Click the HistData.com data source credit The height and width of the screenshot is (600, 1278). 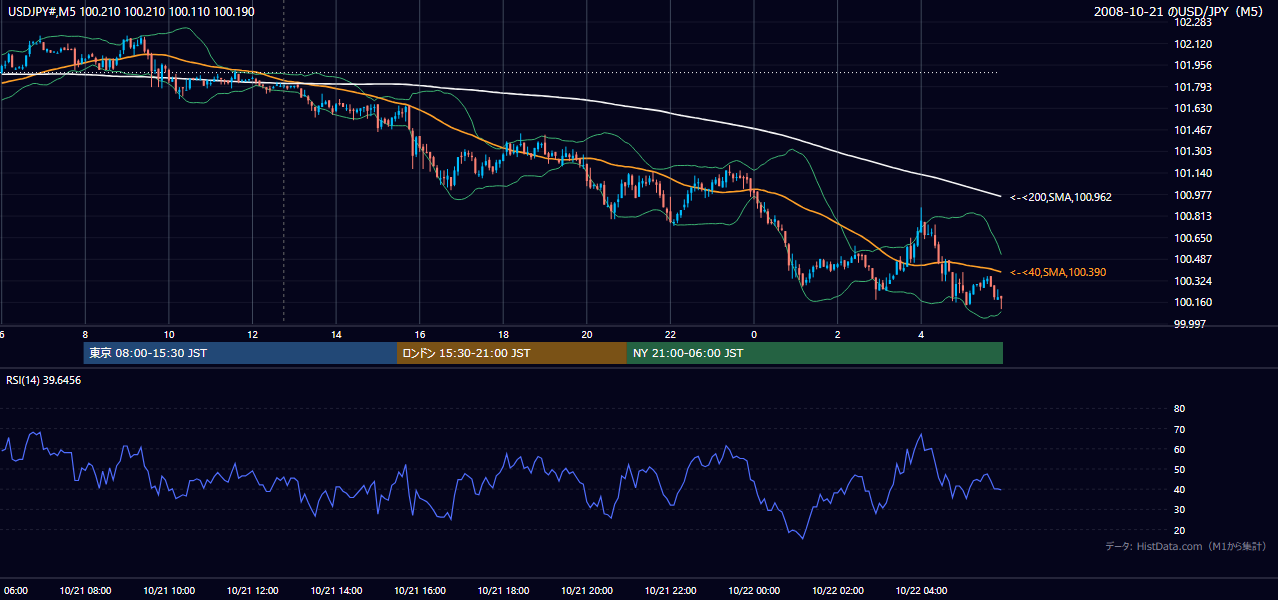[1186, 546]
